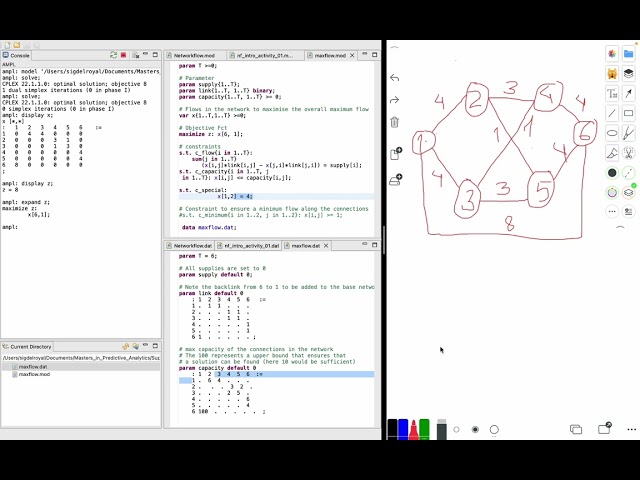Select the maxflow.mod editor tab

(330, 56)
